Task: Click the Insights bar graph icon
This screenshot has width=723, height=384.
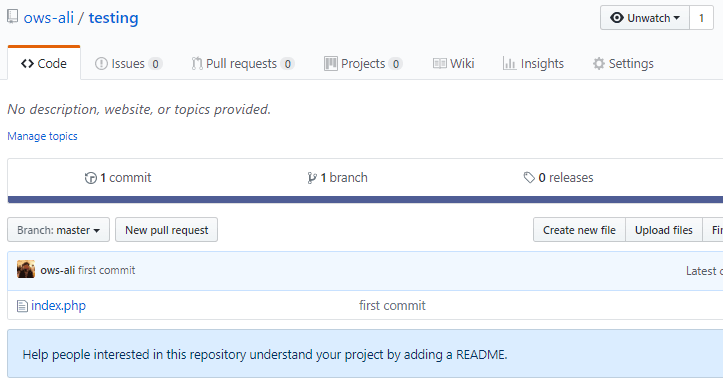Action: 509,64
